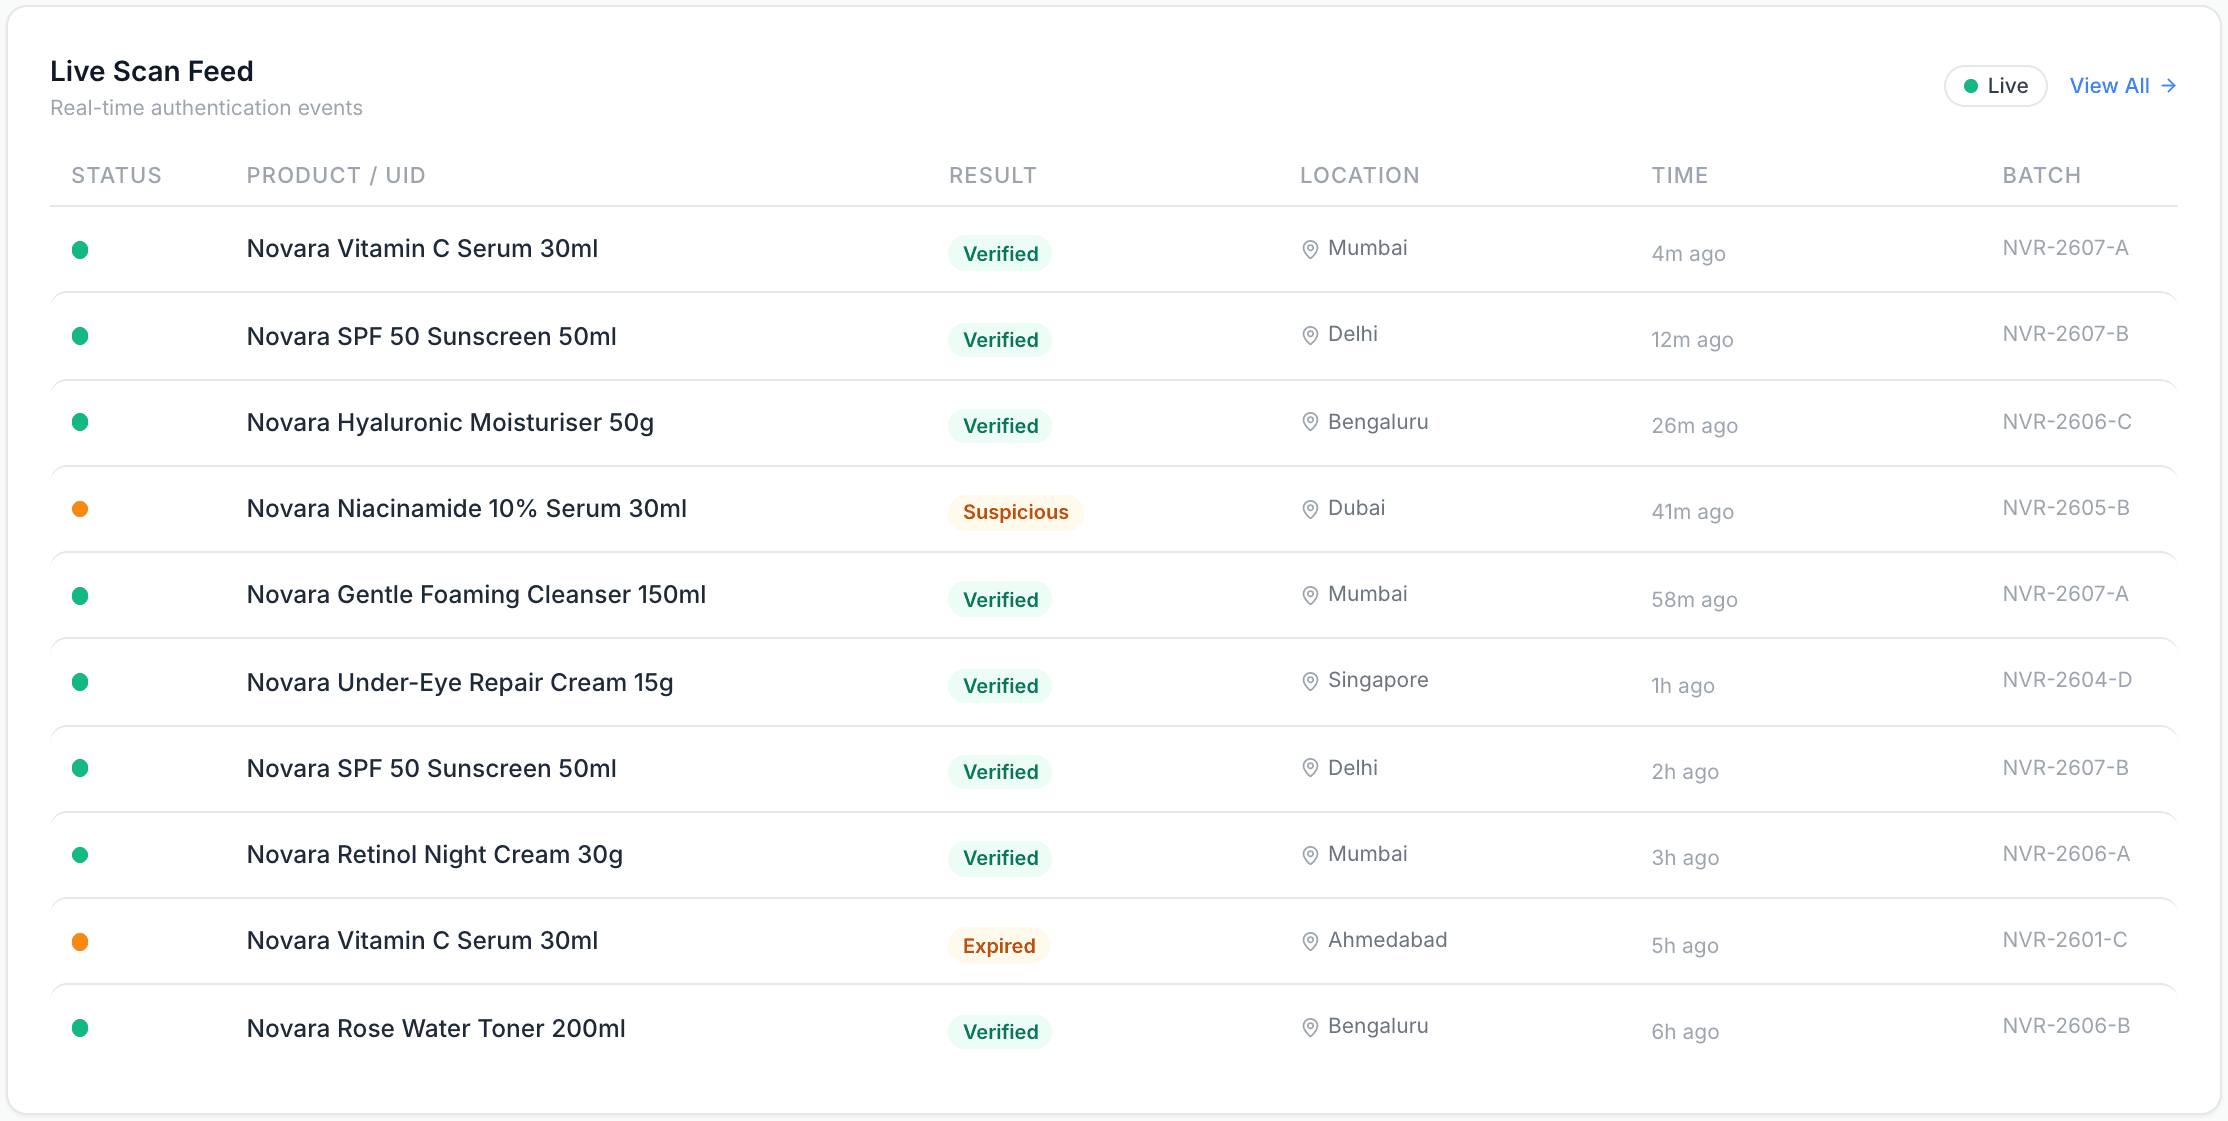This screenshot has height=1121, width=2228.
Task: Select Novara Under-Eye Repair Cream 15g
Action: pos(460,682)
